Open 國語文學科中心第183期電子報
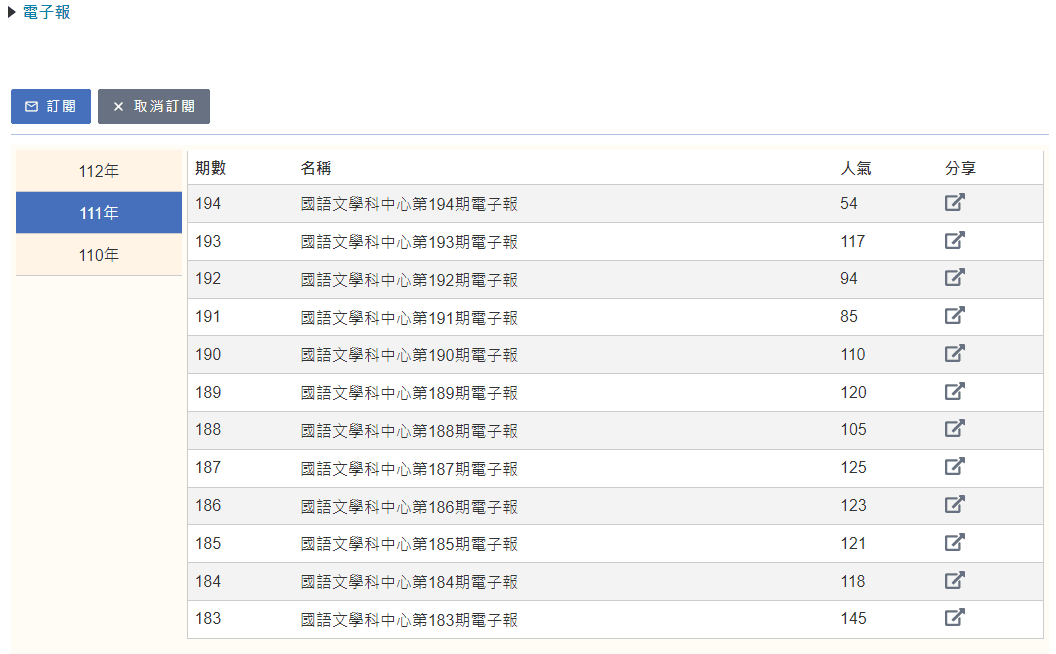This screenshot has width=1056, height=654. click(409, 619)
